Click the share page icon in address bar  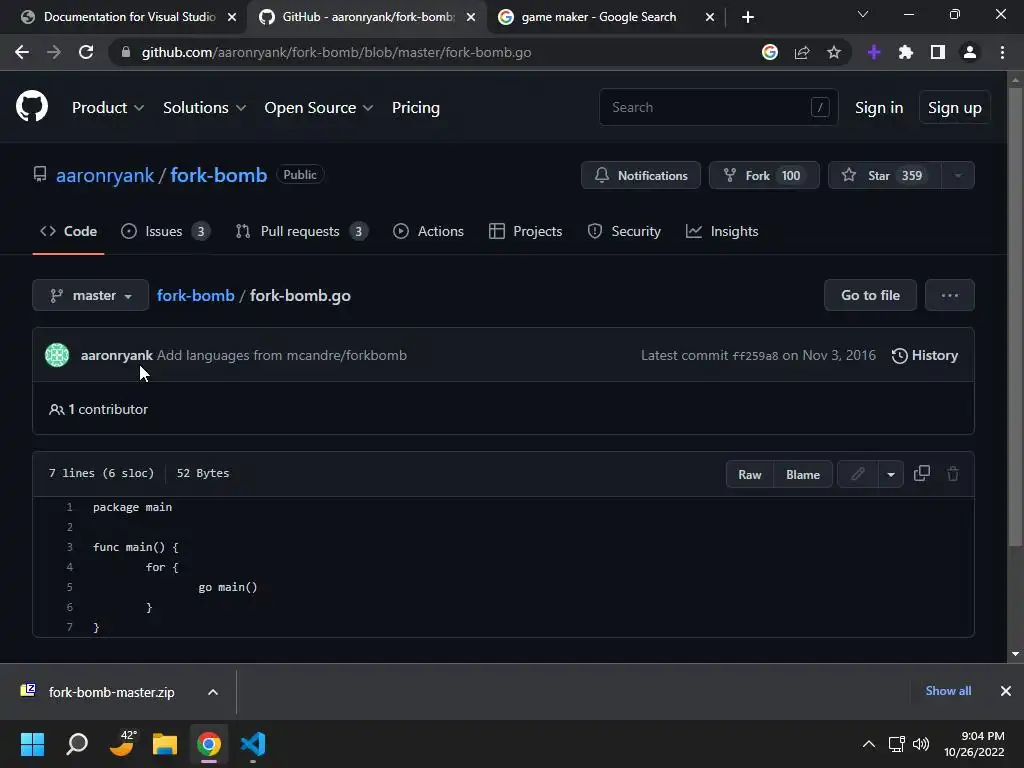tap(802, 52)
